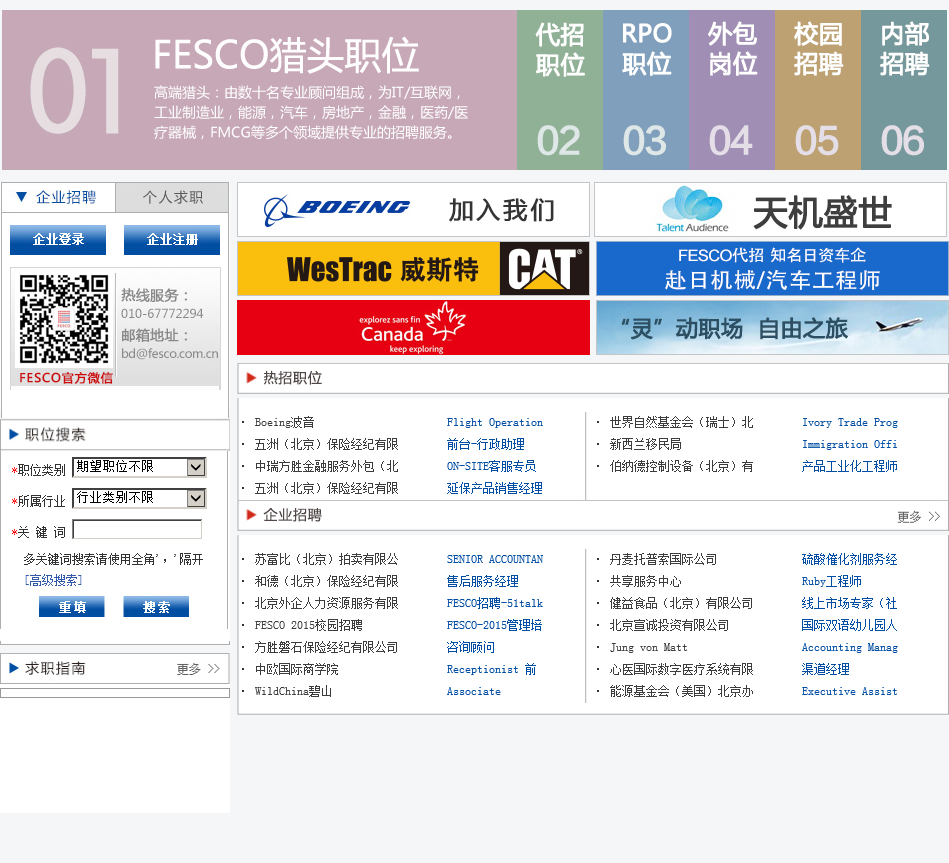Switch to the 代招职位 02 tab
Viewport: 949px width, 863px height.
click(560, 90)
